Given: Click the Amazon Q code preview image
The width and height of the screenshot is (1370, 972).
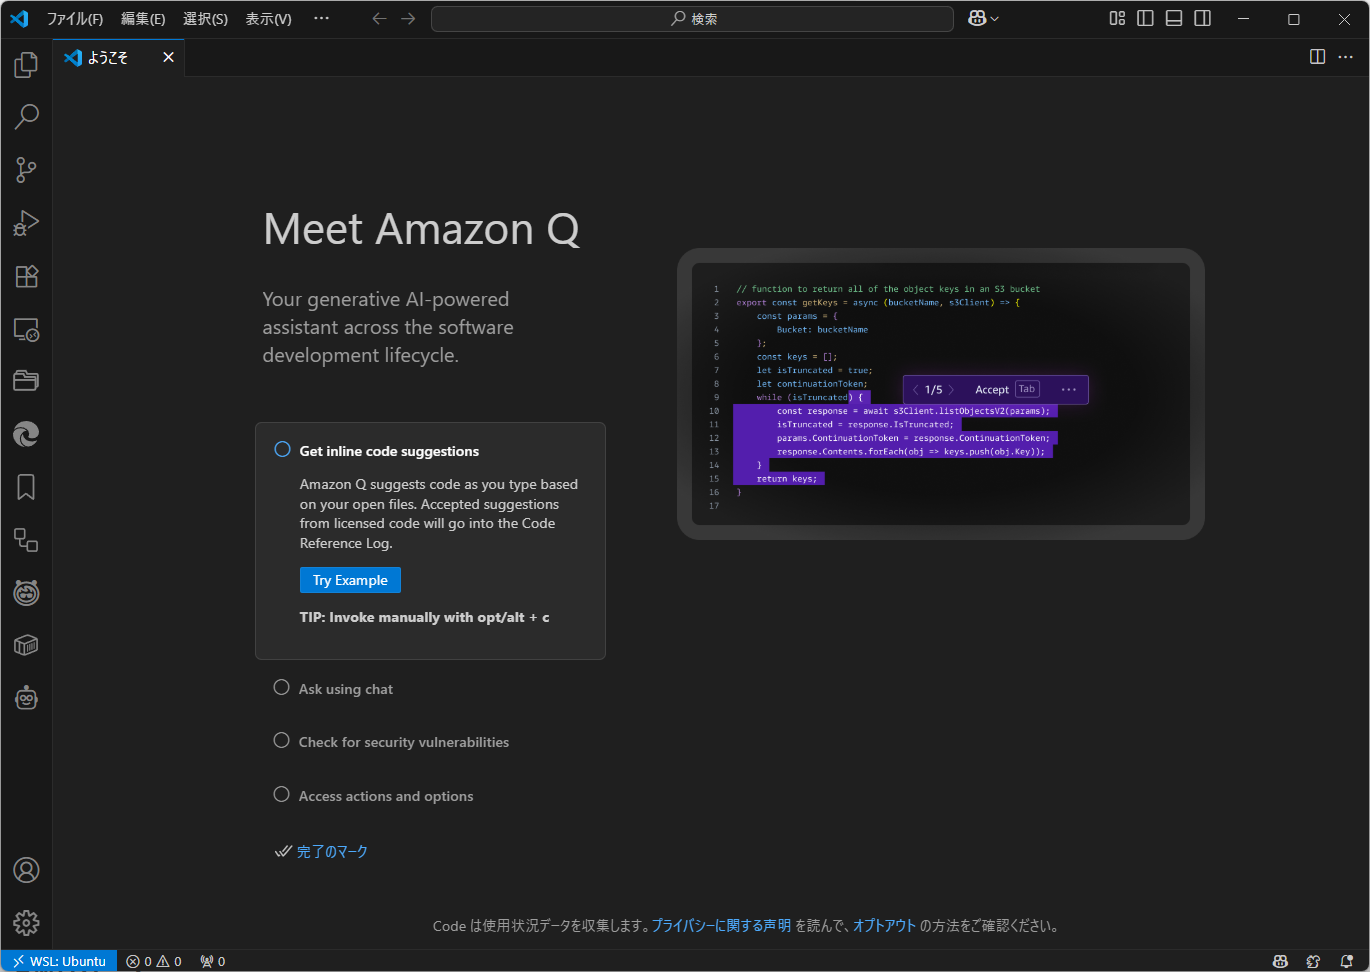Looking at the screenshot, I should coord(940,394).
